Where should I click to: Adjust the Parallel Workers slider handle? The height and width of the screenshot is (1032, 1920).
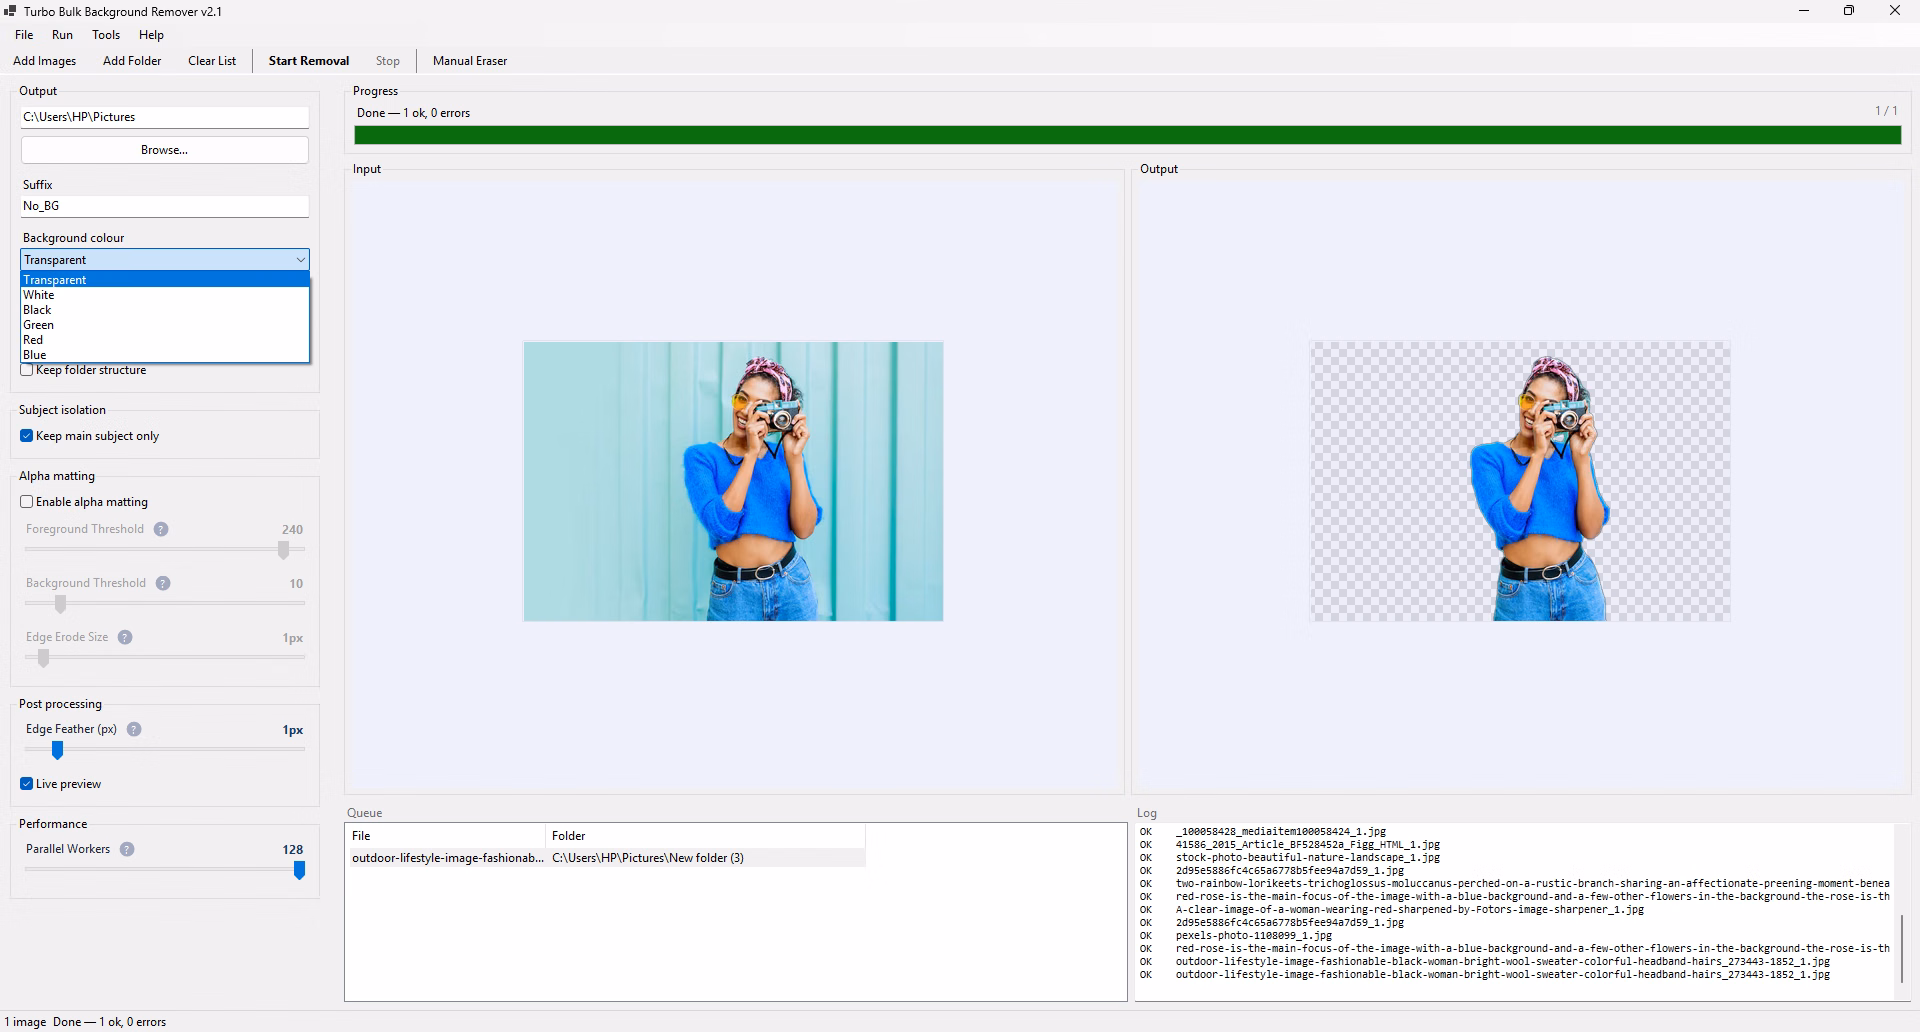[299, 870]
